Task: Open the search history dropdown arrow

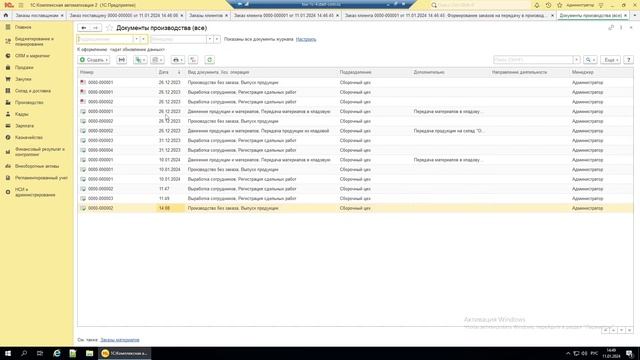Action: pyautogui.click(x=576, y=60)
